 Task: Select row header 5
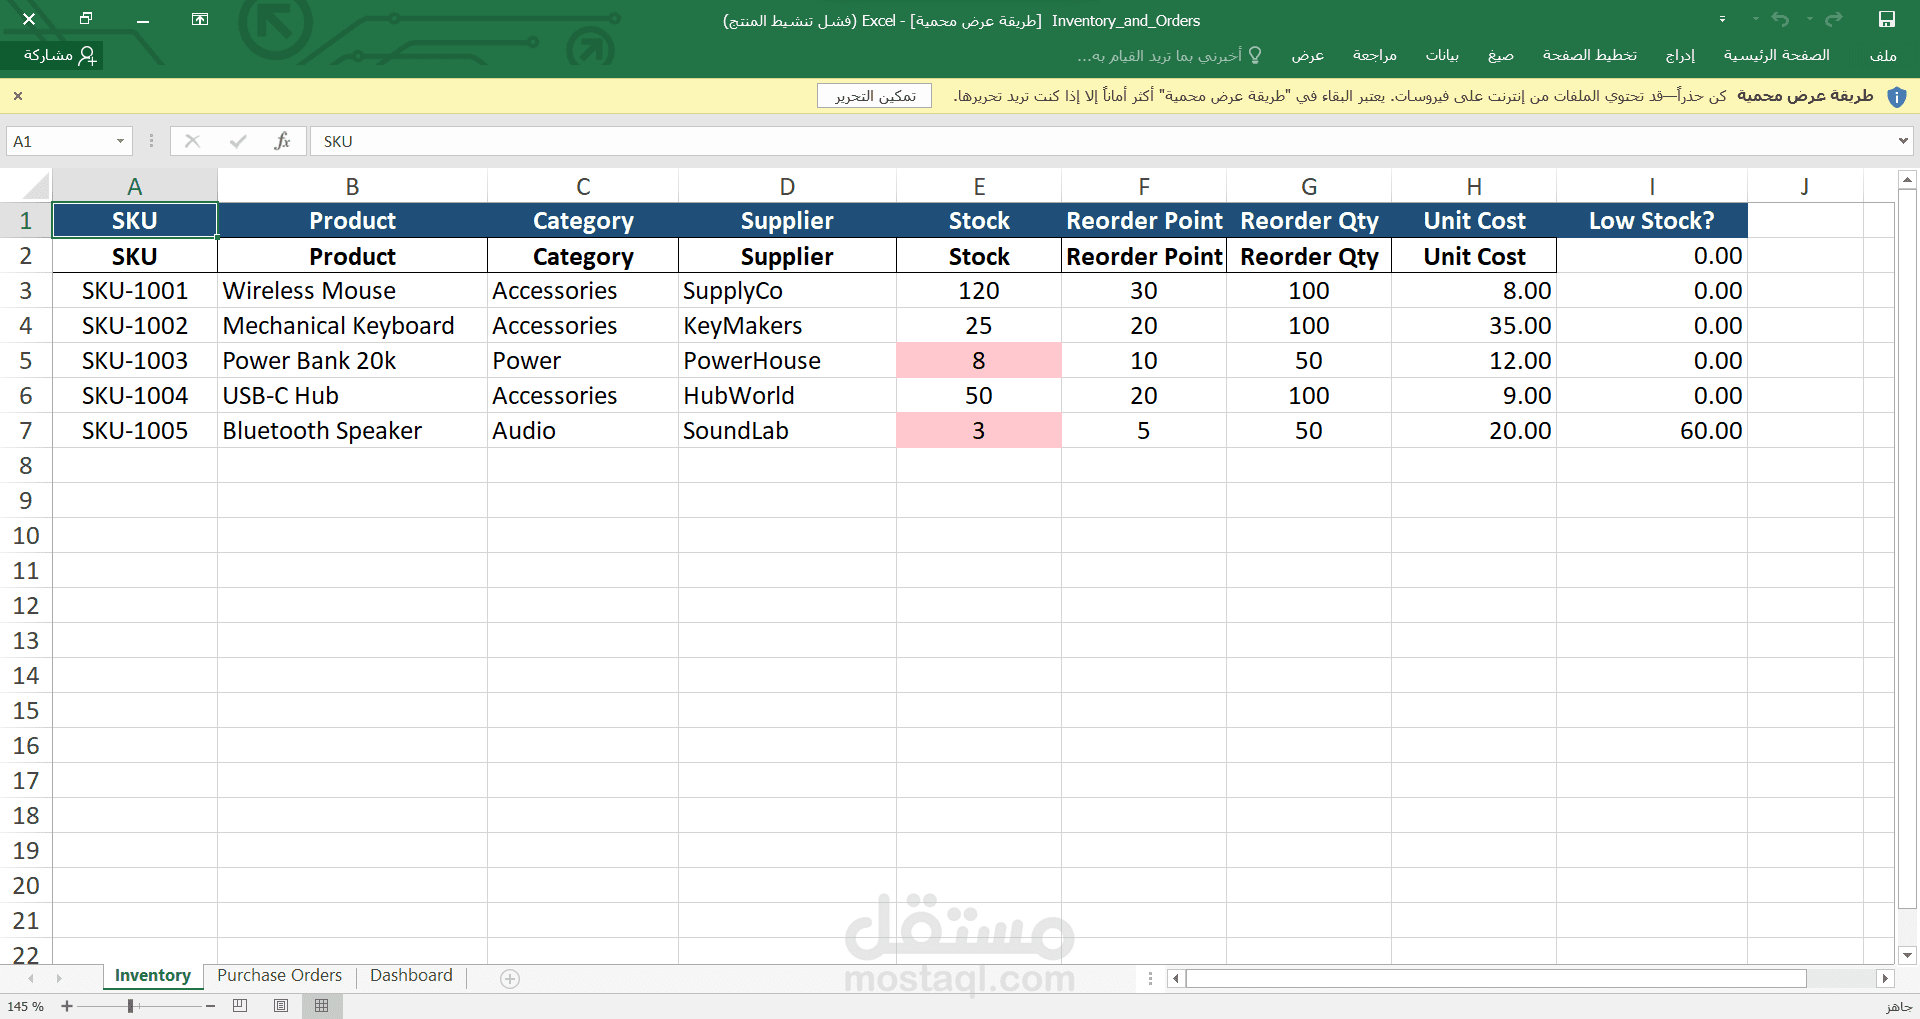(x=26, y=361)
